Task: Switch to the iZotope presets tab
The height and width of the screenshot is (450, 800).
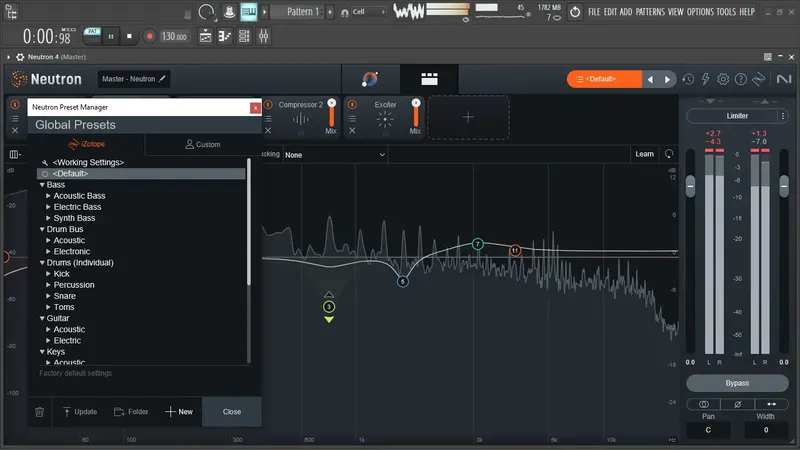Action: 86,144
